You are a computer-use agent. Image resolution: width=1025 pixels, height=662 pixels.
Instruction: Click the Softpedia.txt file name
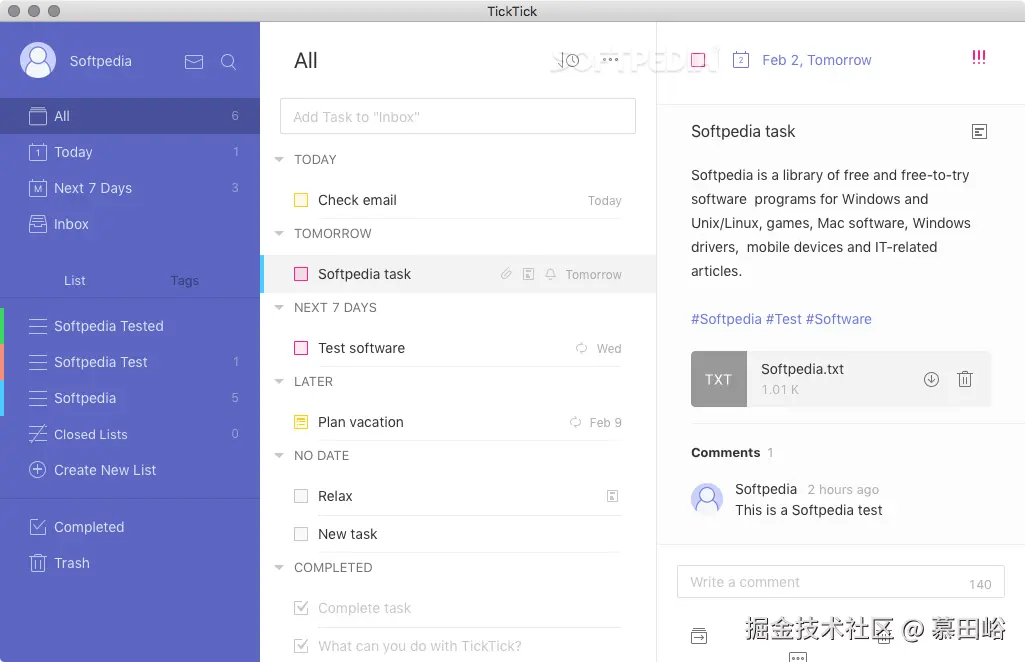802,369
